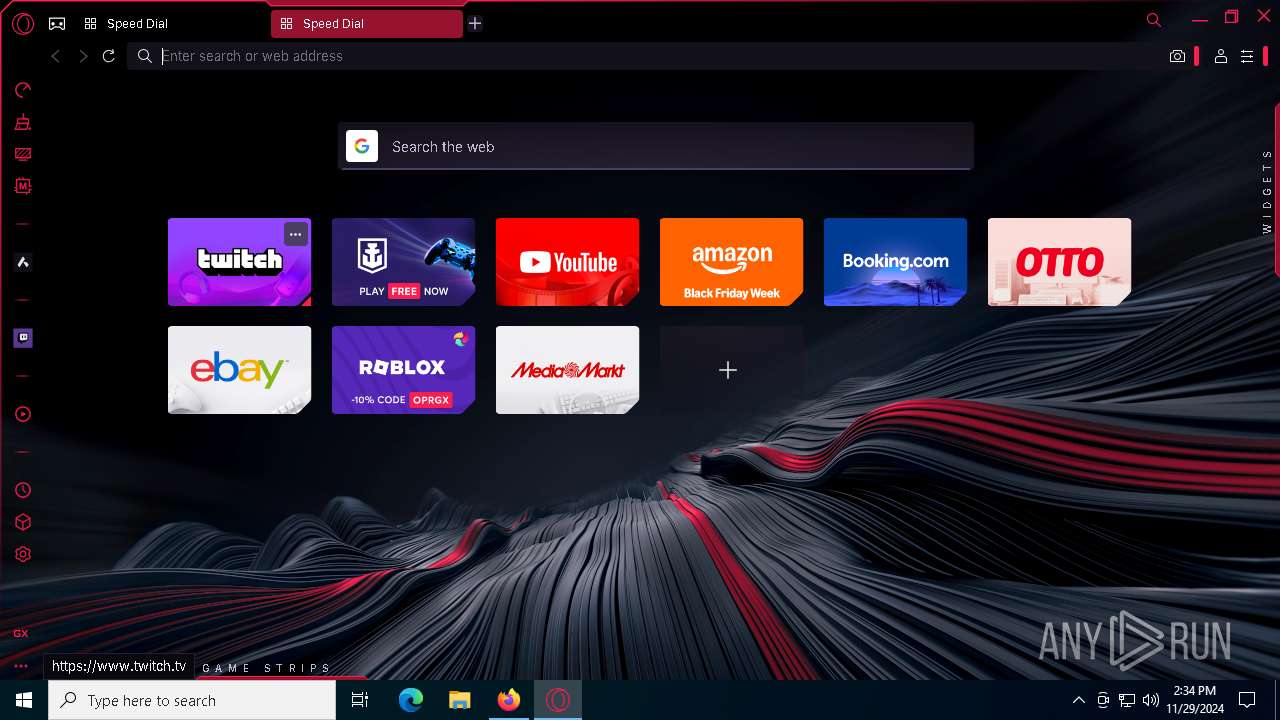
Task: Click the Google logo in search box
Action: [x=362, y=146]
